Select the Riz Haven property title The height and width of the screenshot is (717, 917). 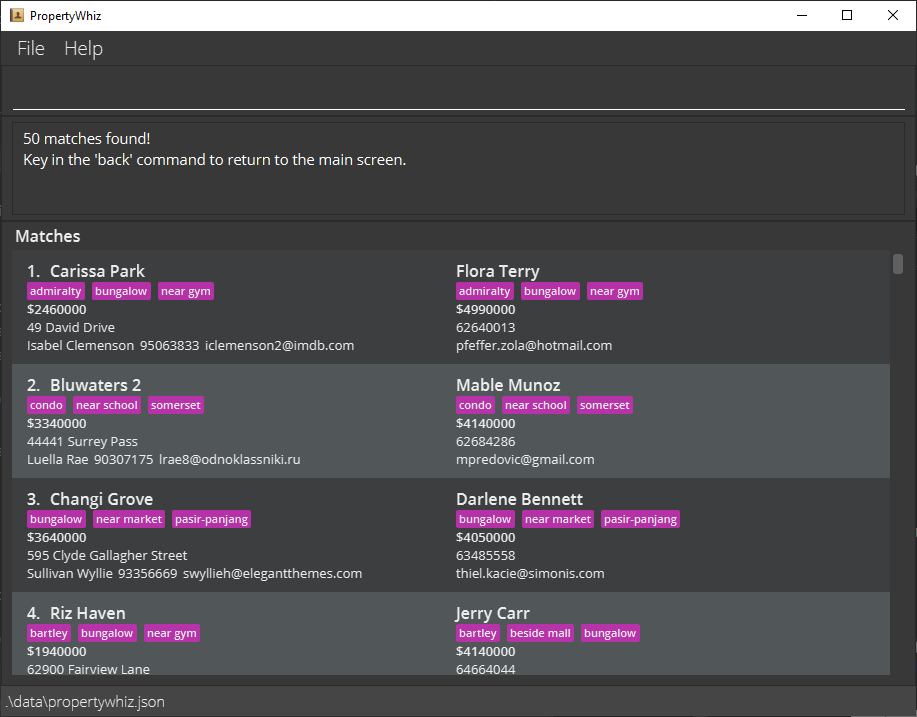tap(88, 613)
